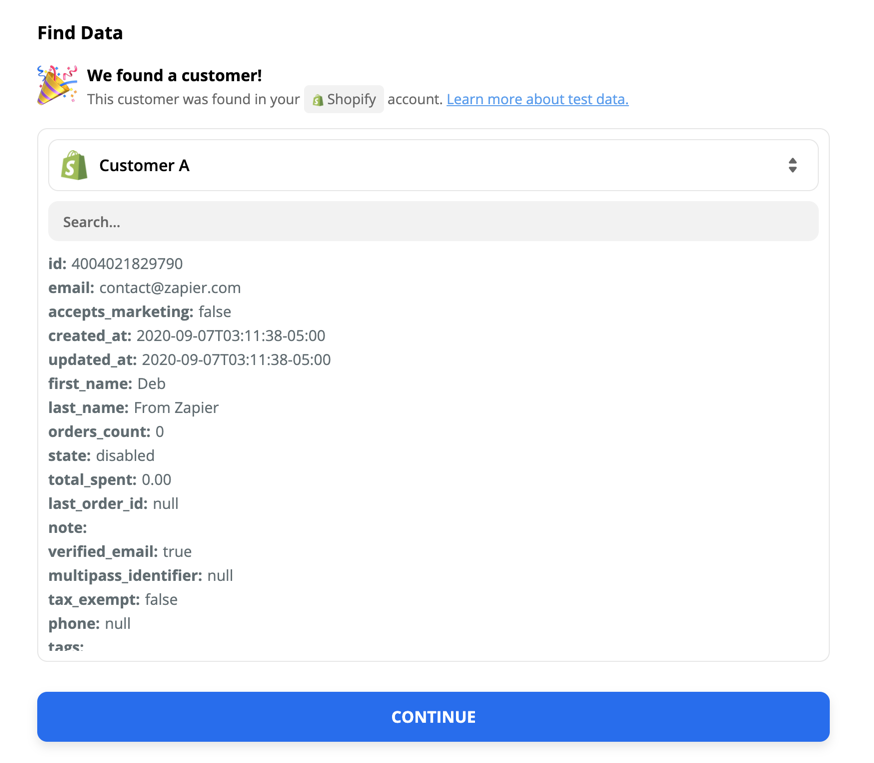The width and height of the screenshot is (874, 763).
Task: Click the small Shopify icon in account badge
Action: tap(318, 100)
